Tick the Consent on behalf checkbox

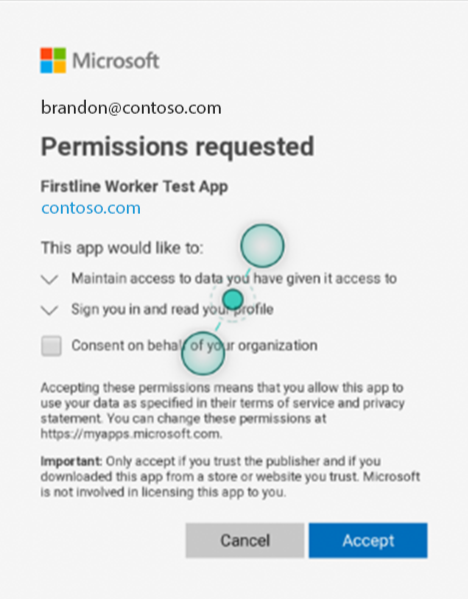[51, 346]
